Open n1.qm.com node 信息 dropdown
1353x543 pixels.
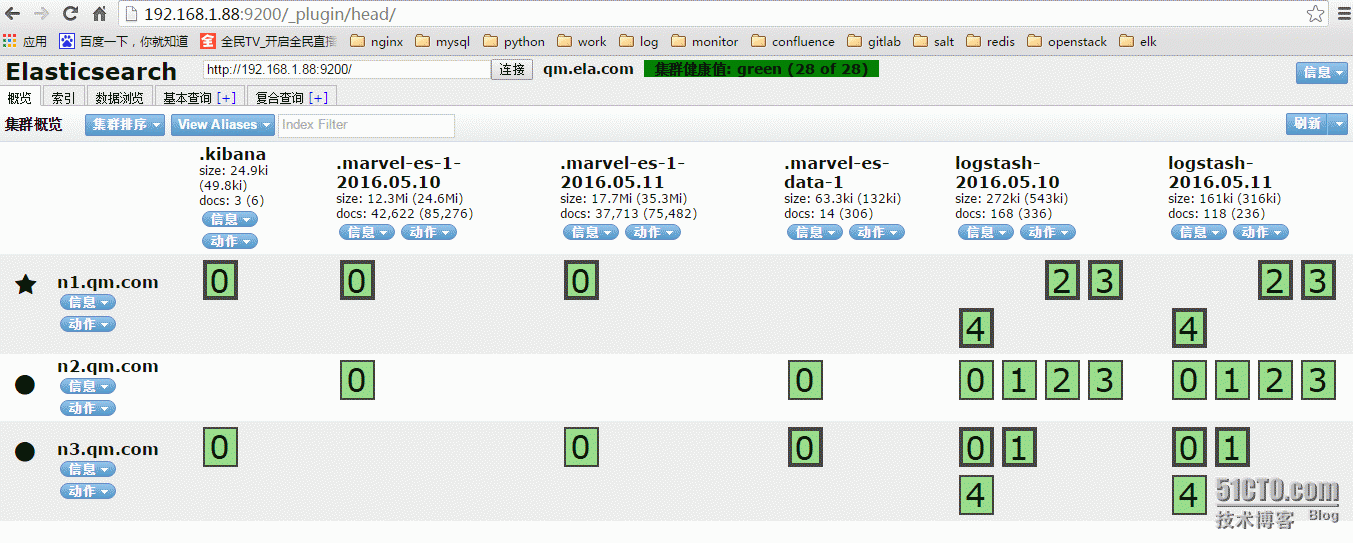pos(88,302)
